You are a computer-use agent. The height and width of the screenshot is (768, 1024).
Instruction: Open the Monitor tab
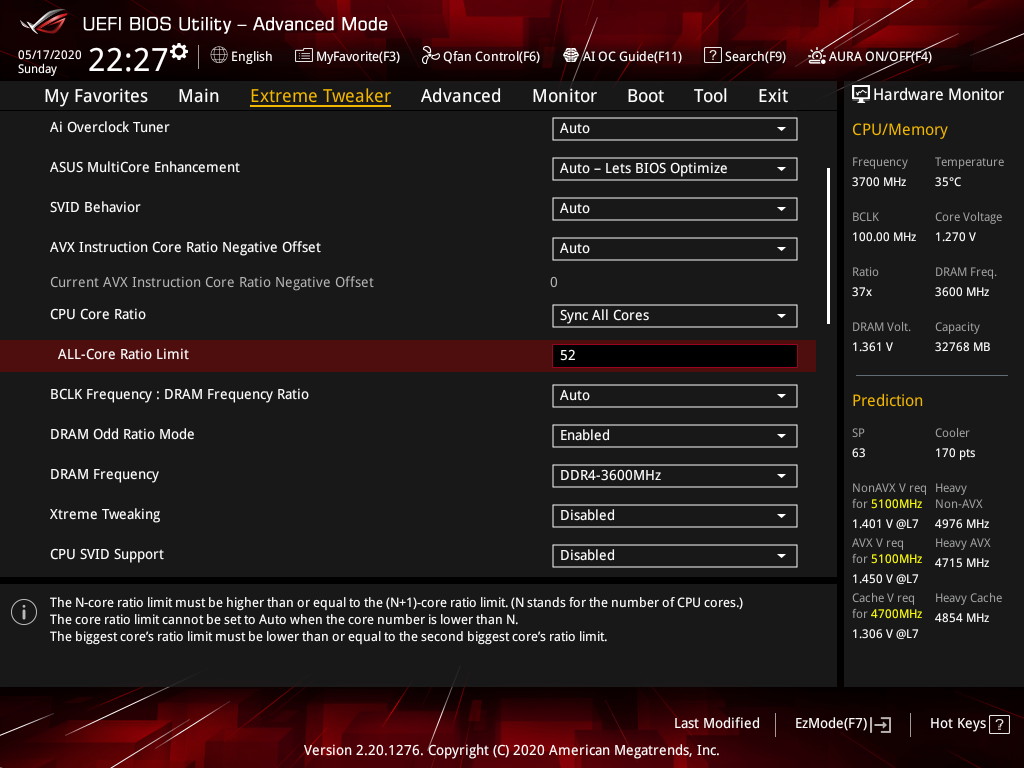pyautogui.click(x=564, y=96)
